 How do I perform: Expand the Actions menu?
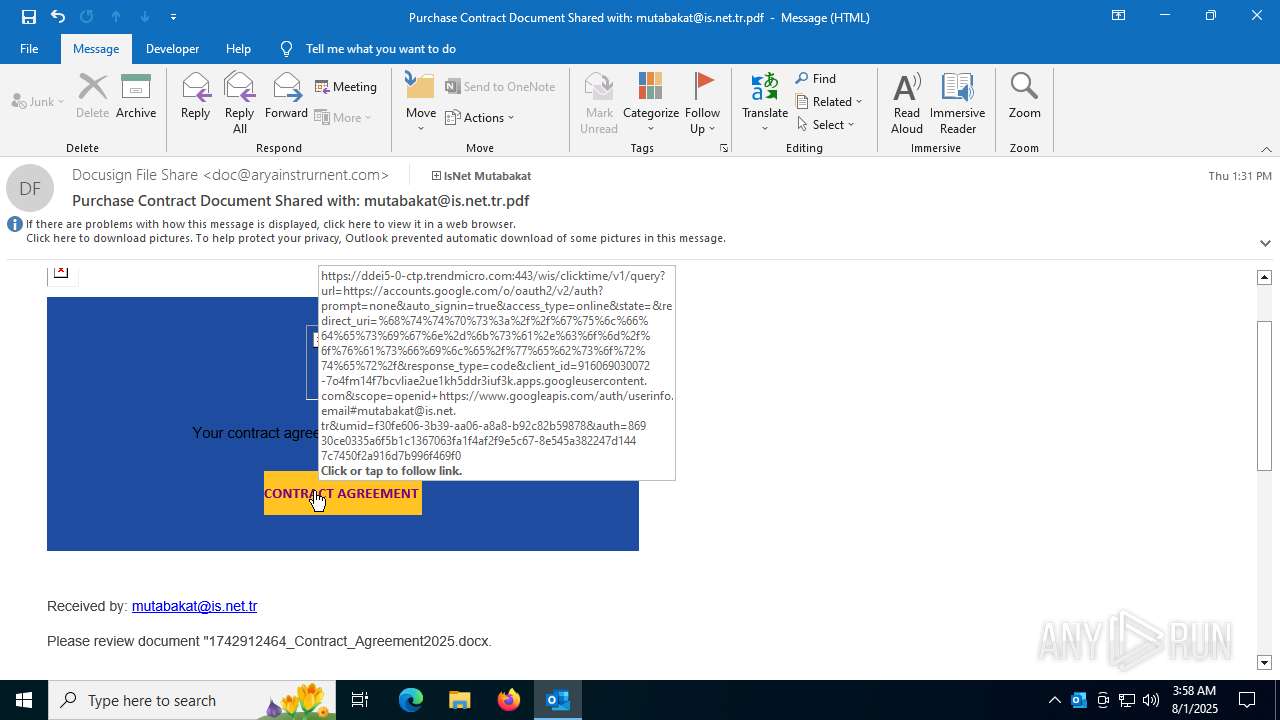[480, 117]
